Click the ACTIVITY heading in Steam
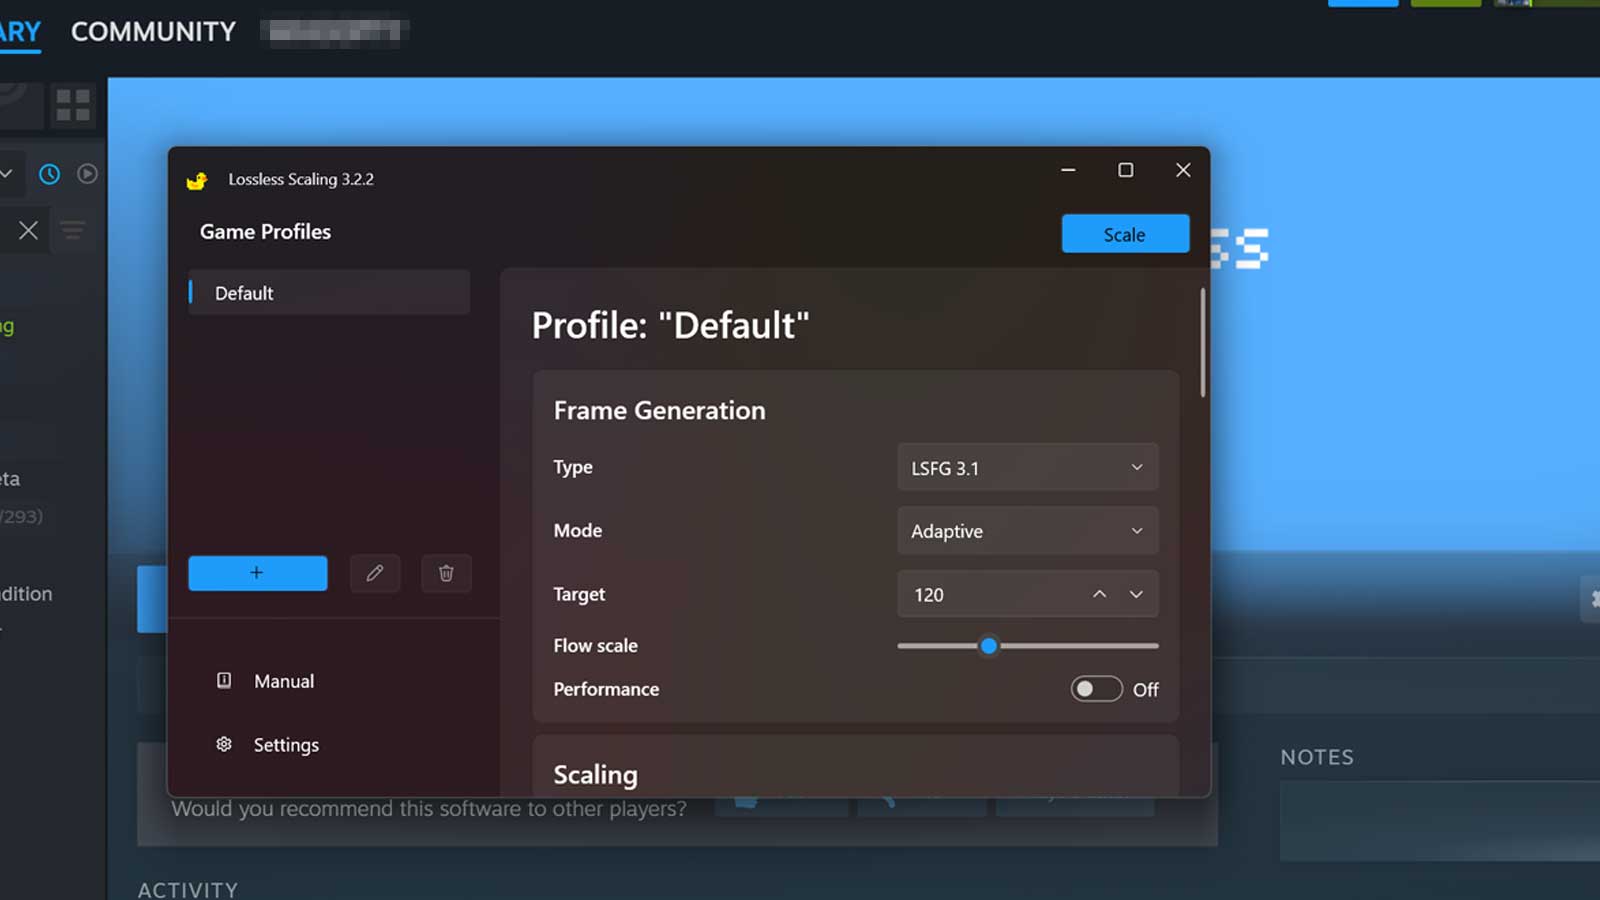Image resolution: width=1600 pixels, height=900 pixels. tap(188, 889)
